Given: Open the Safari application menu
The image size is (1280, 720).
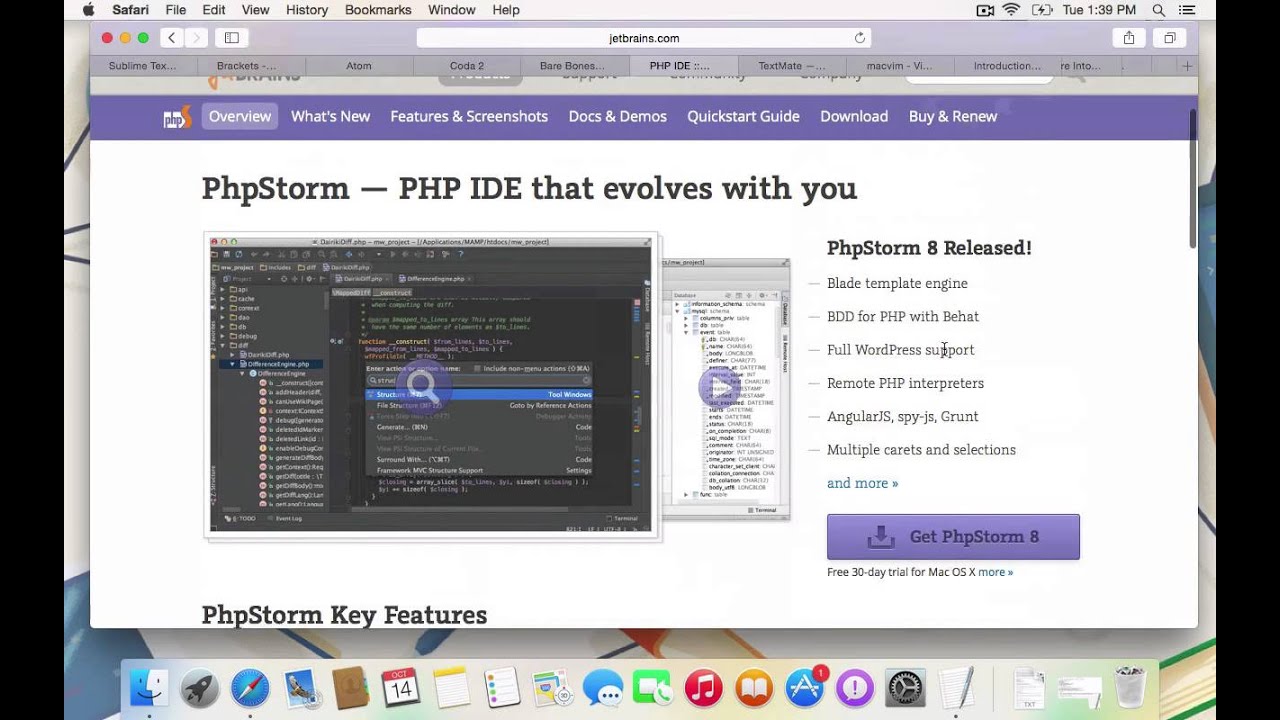Looking at the screenshot, I should click(130, 10).
